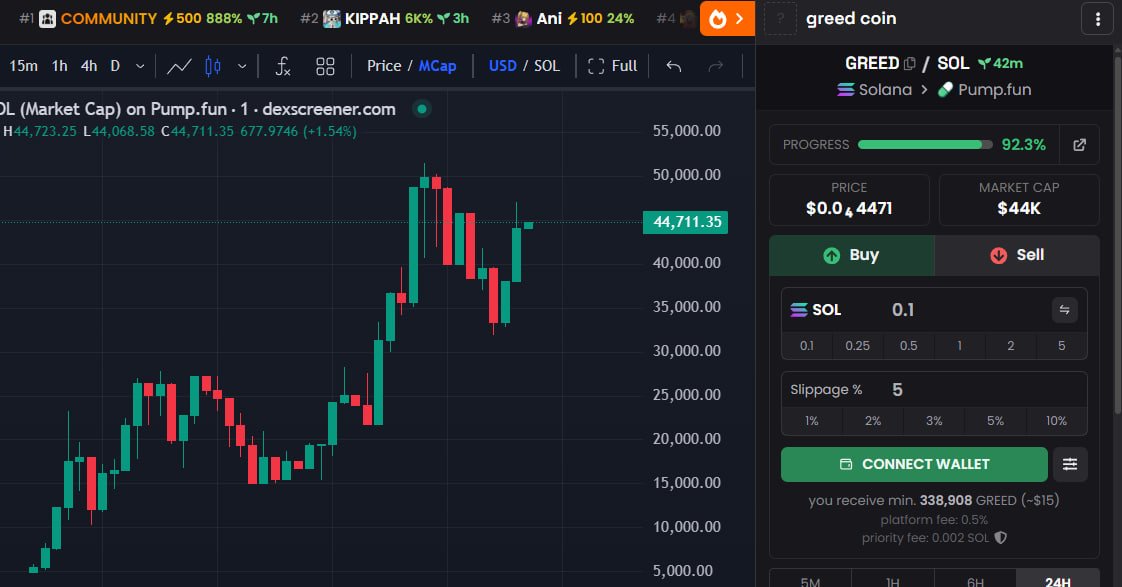Set slippage to 1%
1122x587 pixels.
tap(811, 421)
